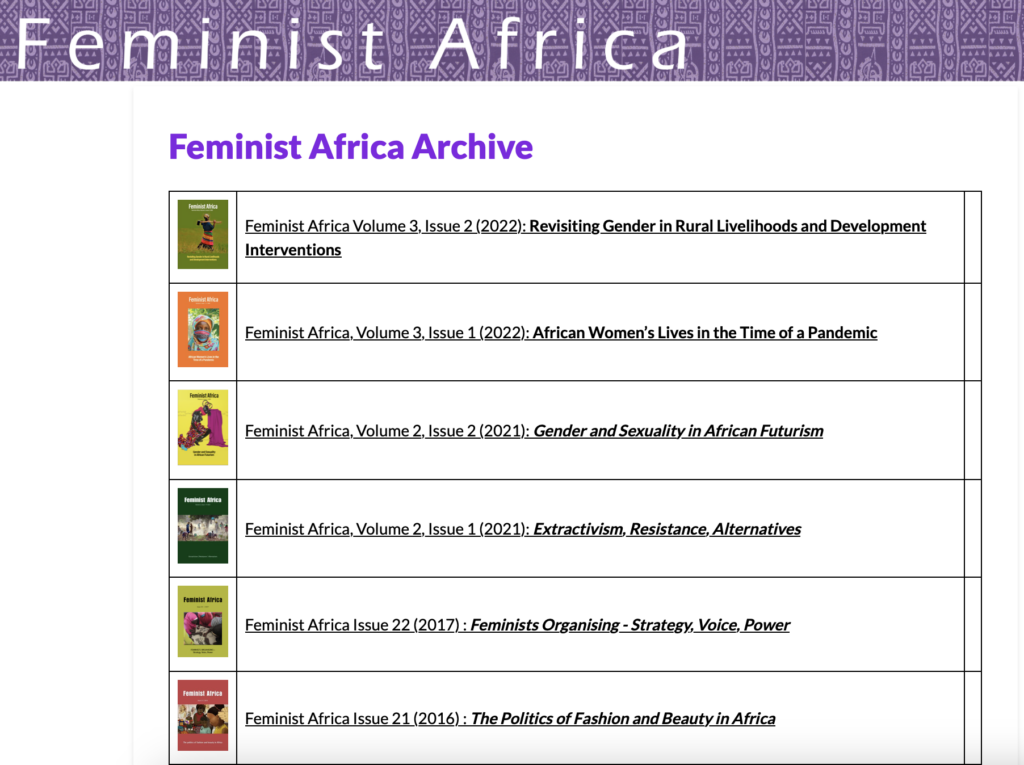Open 'Feminist Africa, Volume 2, Issue 1 (2021)' text
This screenshot has width=1024, height=765.
(x=386, y=529)
